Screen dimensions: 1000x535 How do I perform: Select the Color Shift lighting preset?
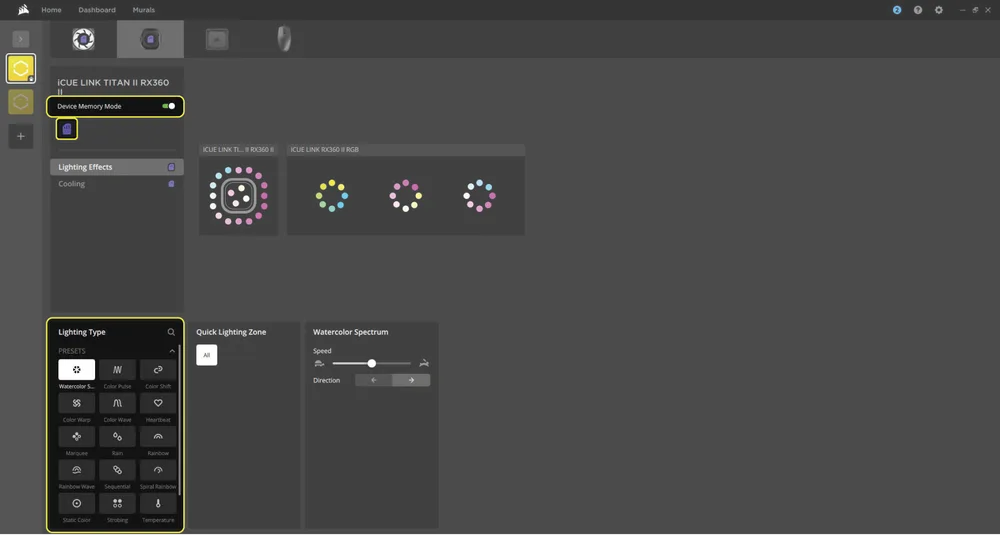click(158, 370)
